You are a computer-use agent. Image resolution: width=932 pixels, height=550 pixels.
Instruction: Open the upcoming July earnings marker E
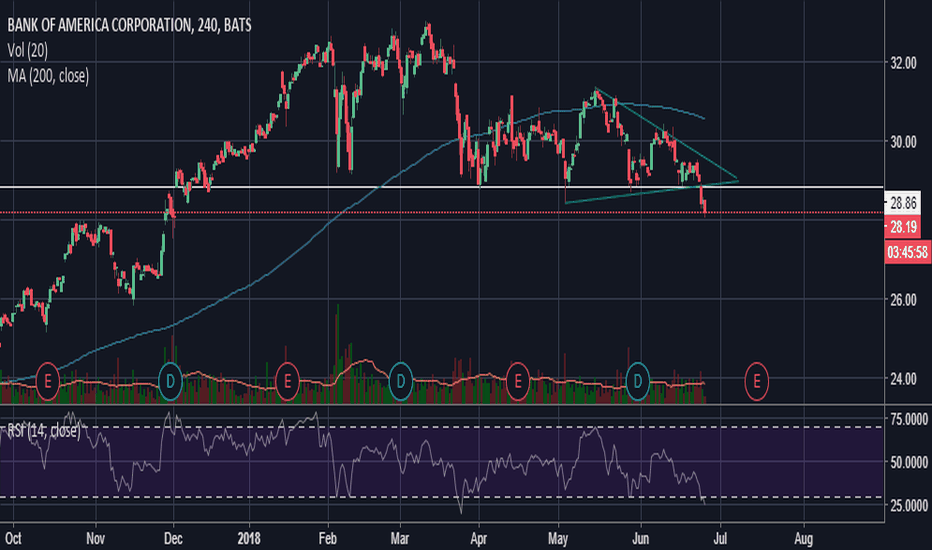click(x=757, y=381)
